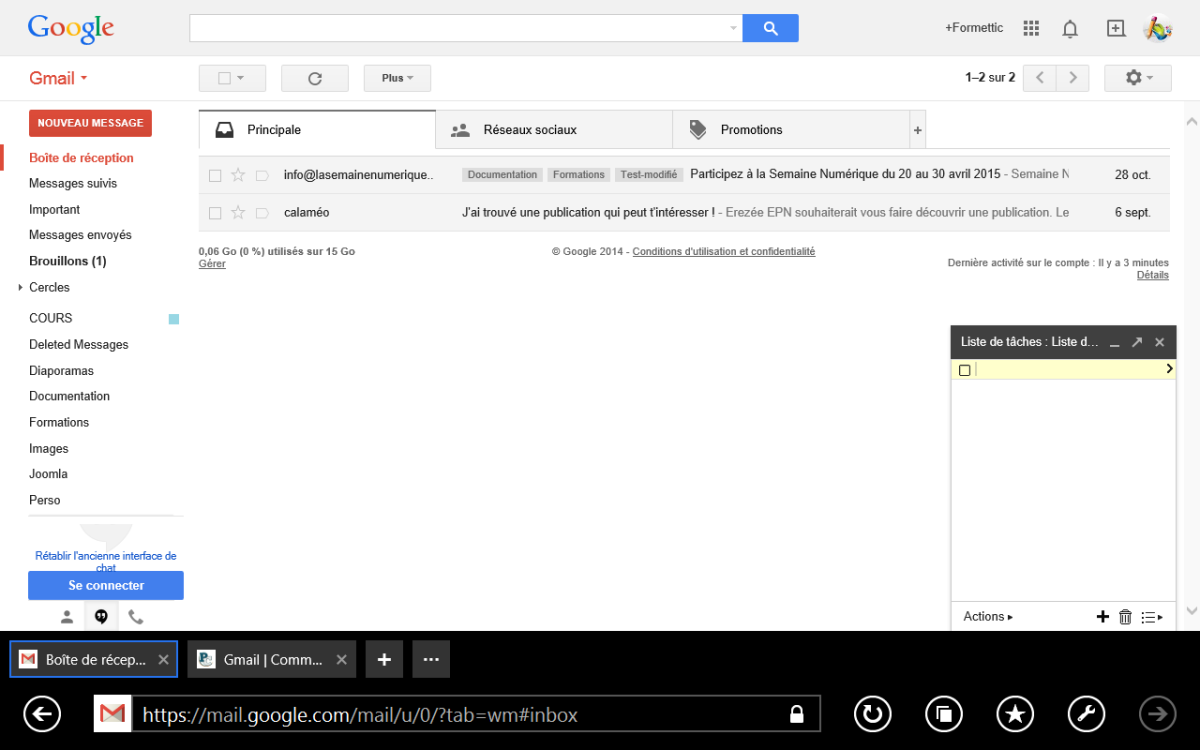Open the tasks Actions menu

tap(988, 617)
